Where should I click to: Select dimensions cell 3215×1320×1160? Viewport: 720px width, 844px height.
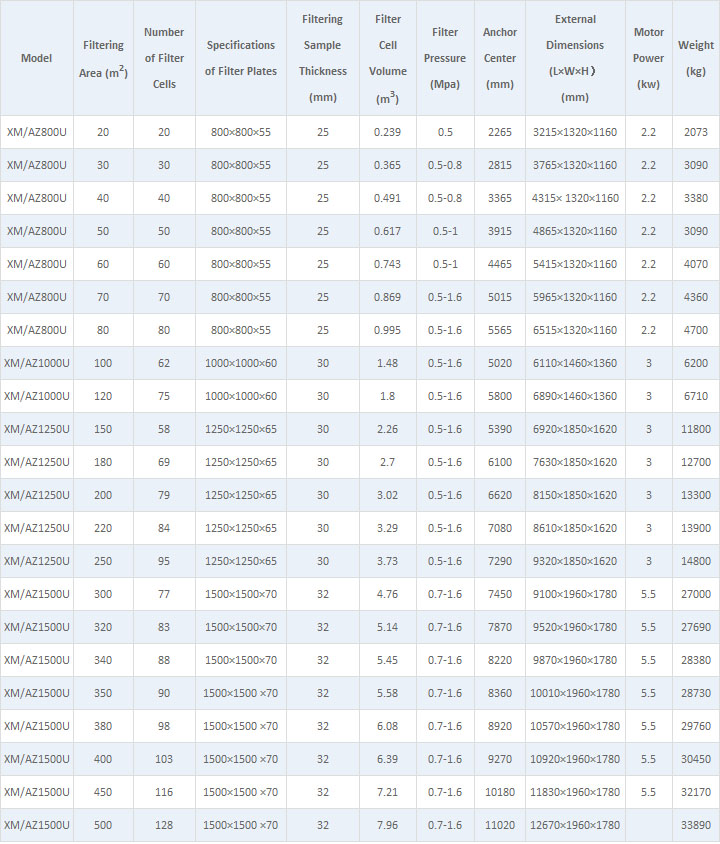pyautogui.click(x=575, y=132)
